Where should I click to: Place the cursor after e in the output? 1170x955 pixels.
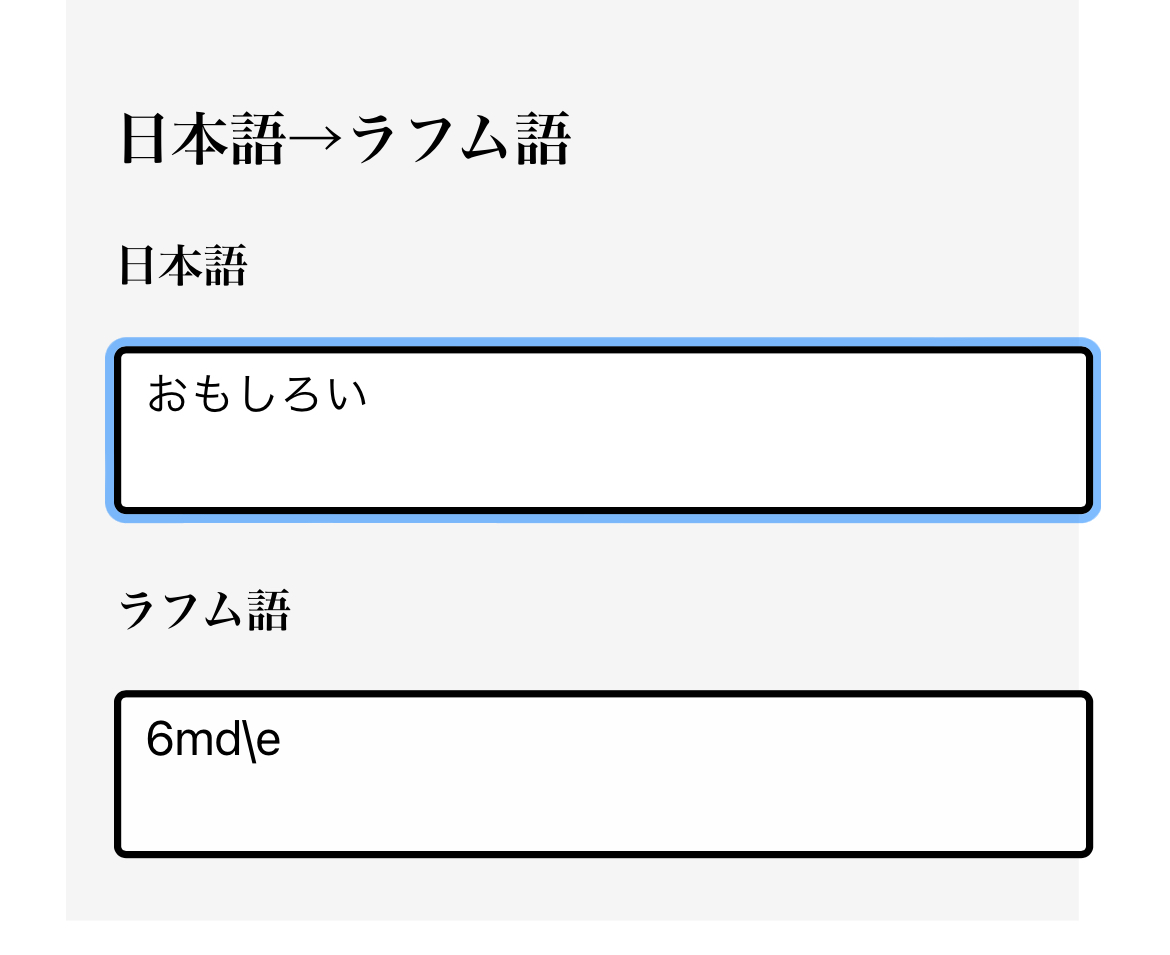pyautogui.click(x=282, y=742)
